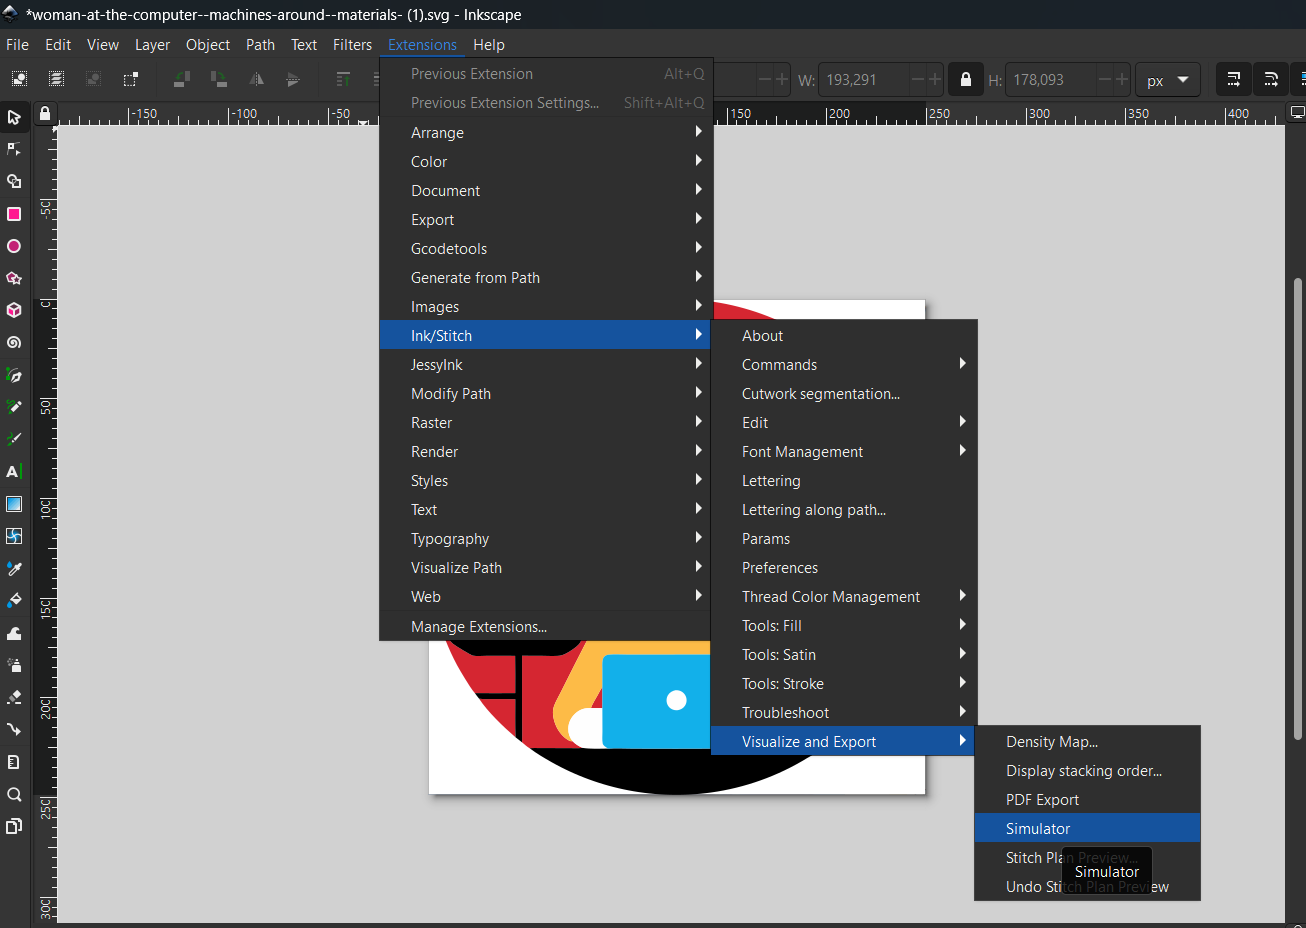Expand the Arrange submenu
Screen dimensions: 1306x928
click(546, 132)
